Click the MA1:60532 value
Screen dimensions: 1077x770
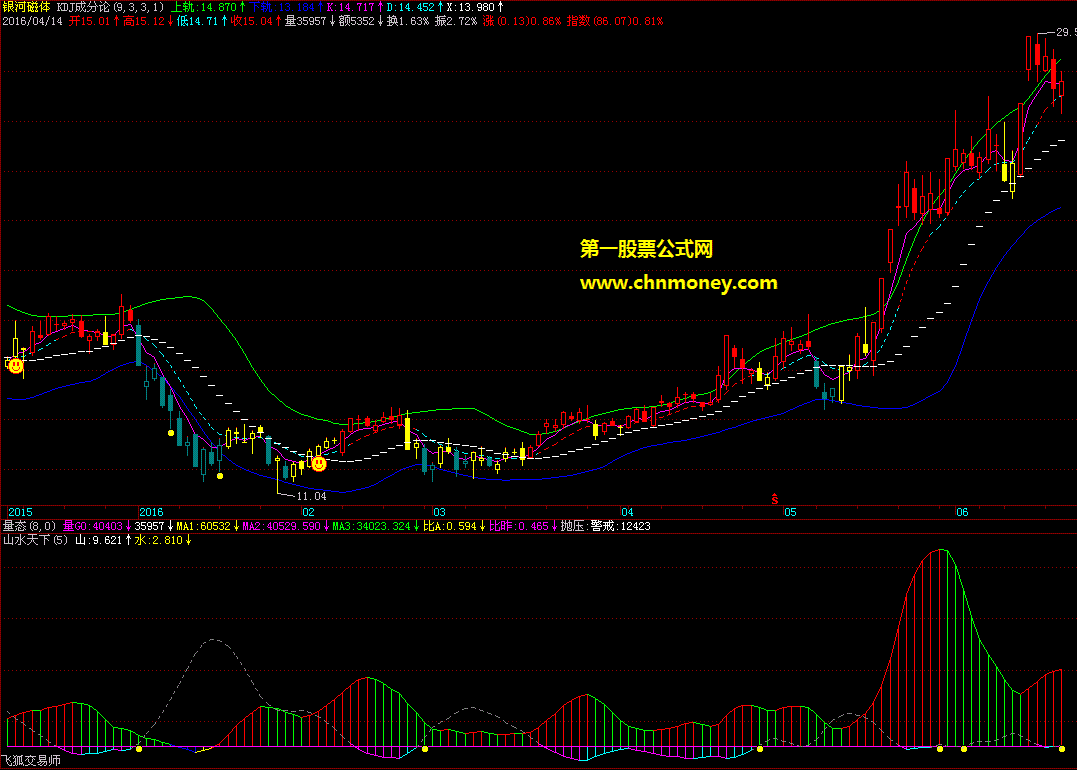click(203, 526)
